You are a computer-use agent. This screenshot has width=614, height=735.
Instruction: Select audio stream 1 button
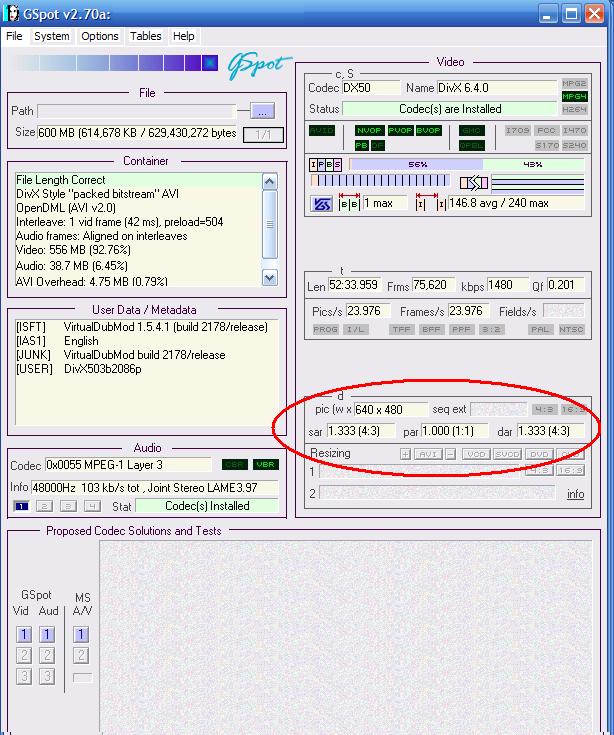point(22,506)
